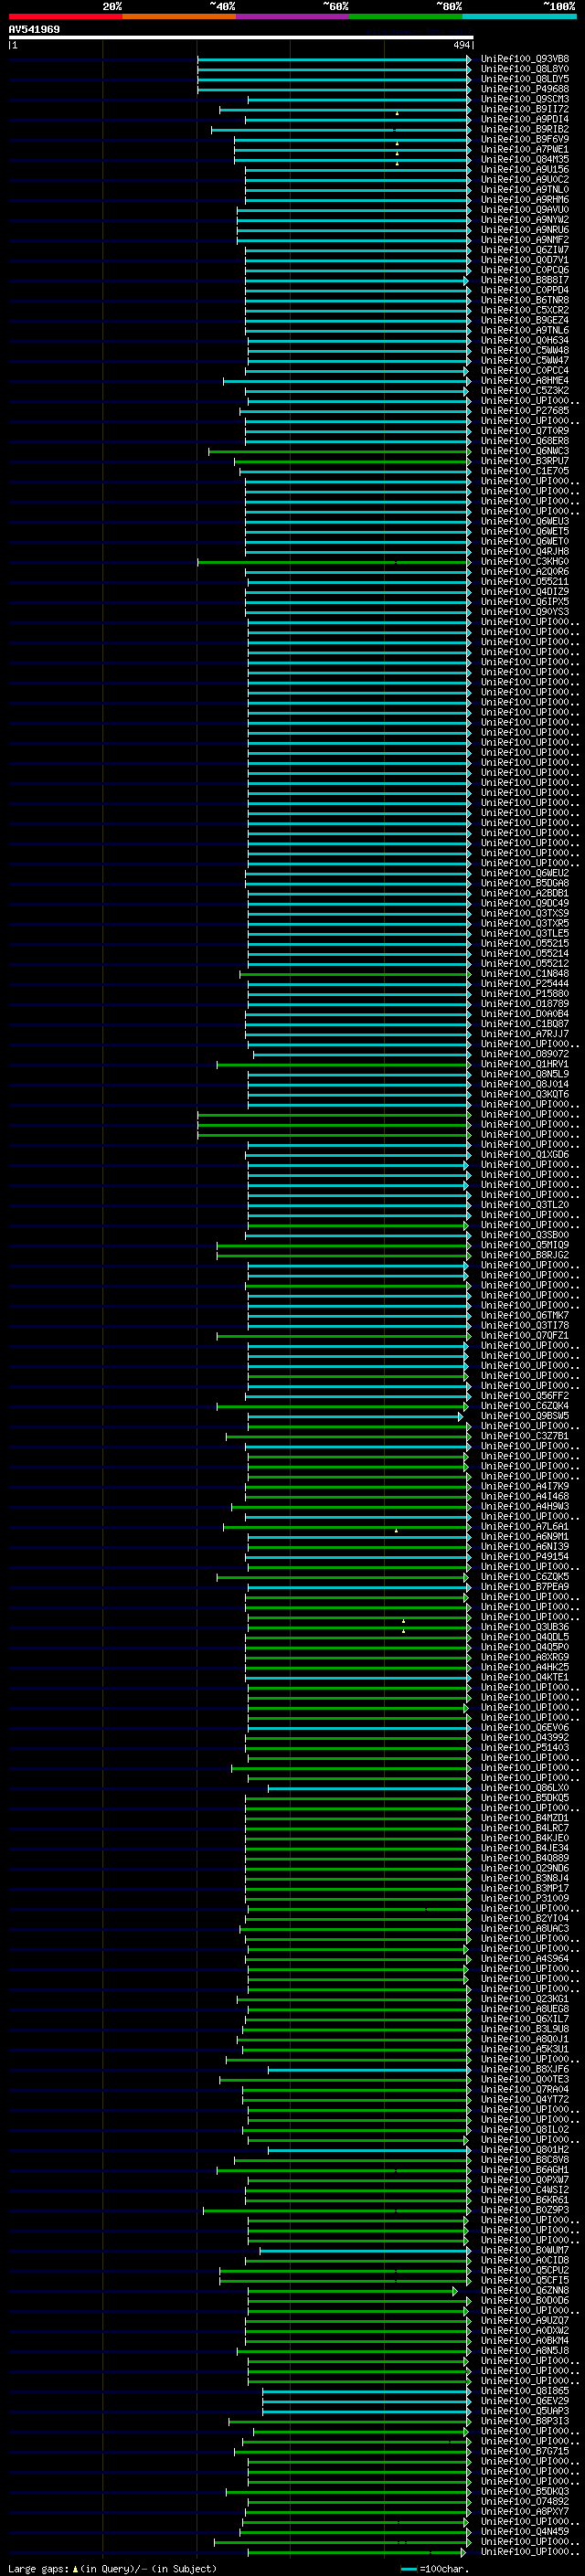Screen dimensions: 585x2576
Task: Click the query end position 494
Action: [462, 45]
